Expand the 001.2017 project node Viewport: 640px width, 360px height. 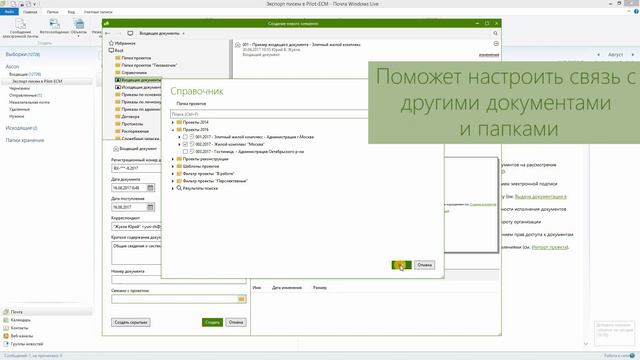pyautogui.click(x=179, y=137)
